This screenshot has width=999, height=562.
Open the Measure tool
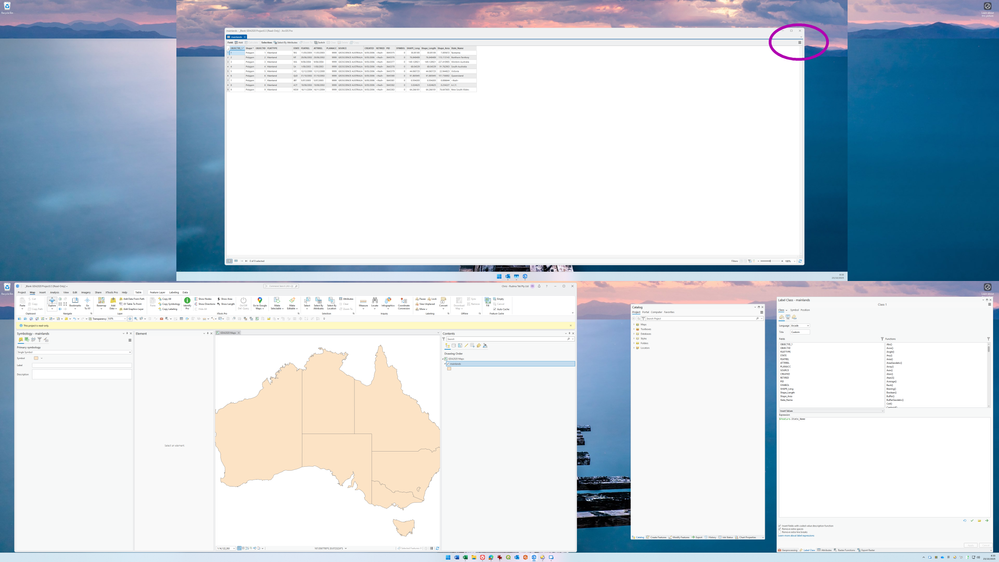tap(363, 301)
